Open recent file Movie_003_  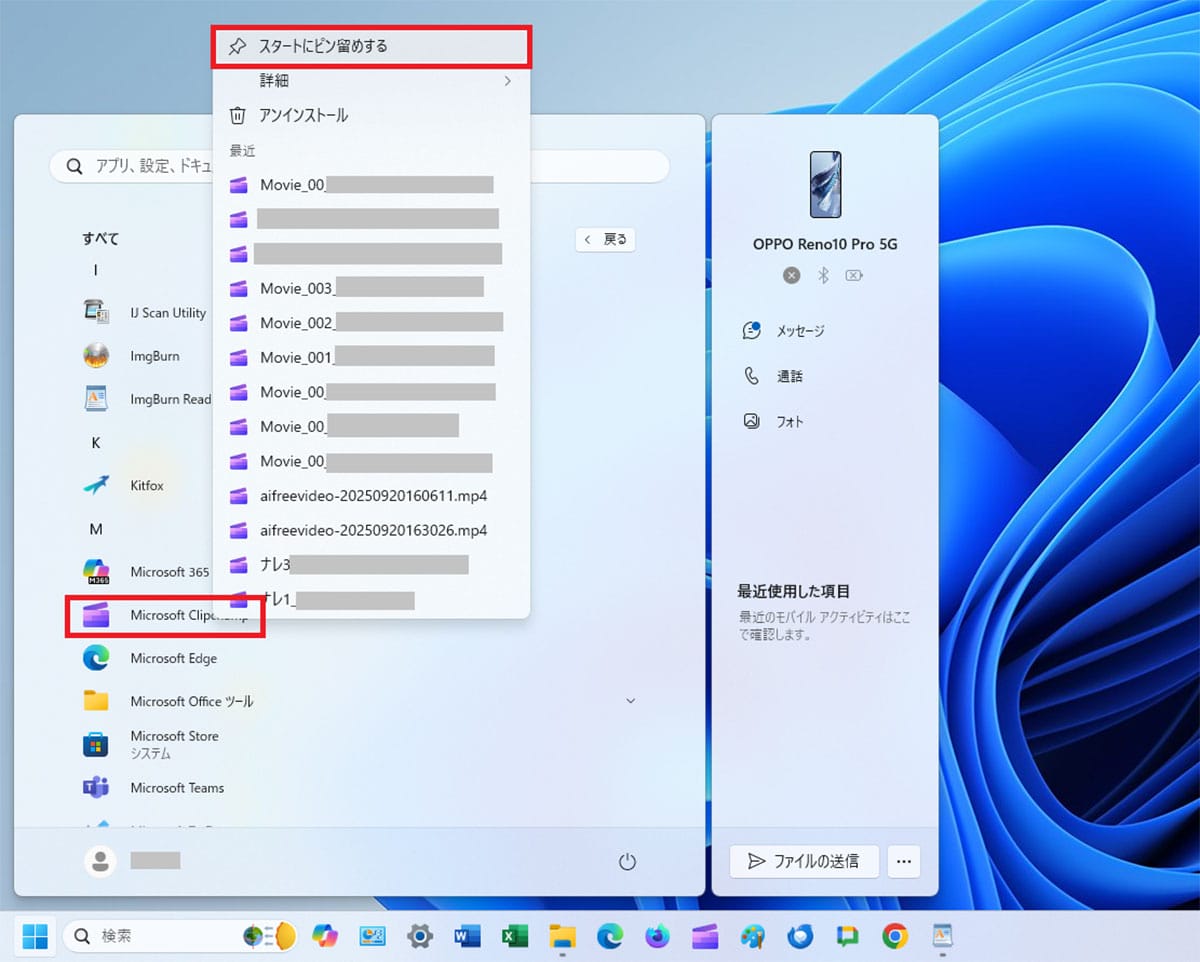pos(371,288)
